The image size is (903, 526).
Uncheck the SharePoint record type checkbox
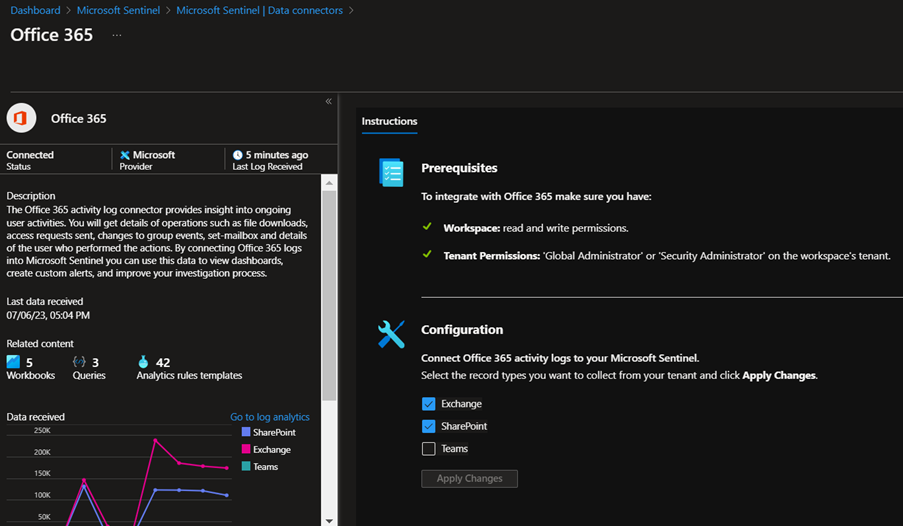click(428, 426)
